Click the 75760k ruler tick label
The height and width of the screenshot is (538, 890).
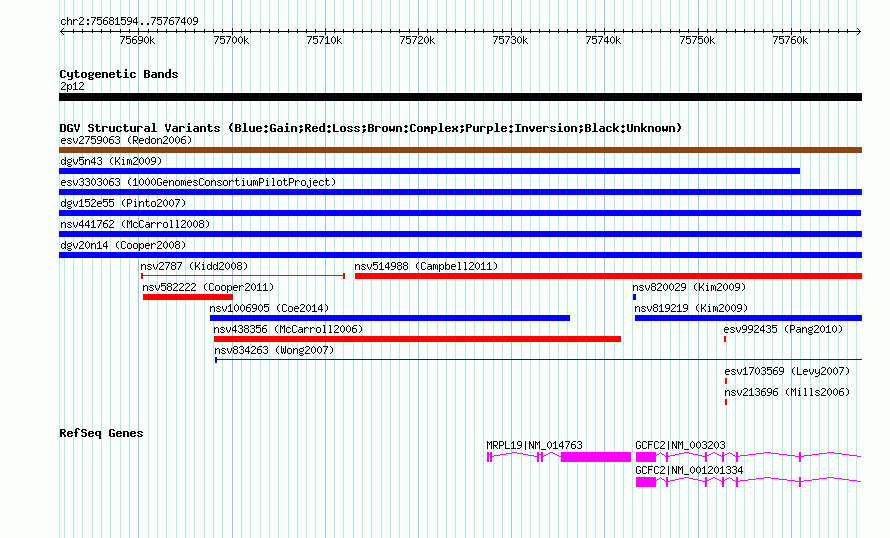tap(790, 40)
